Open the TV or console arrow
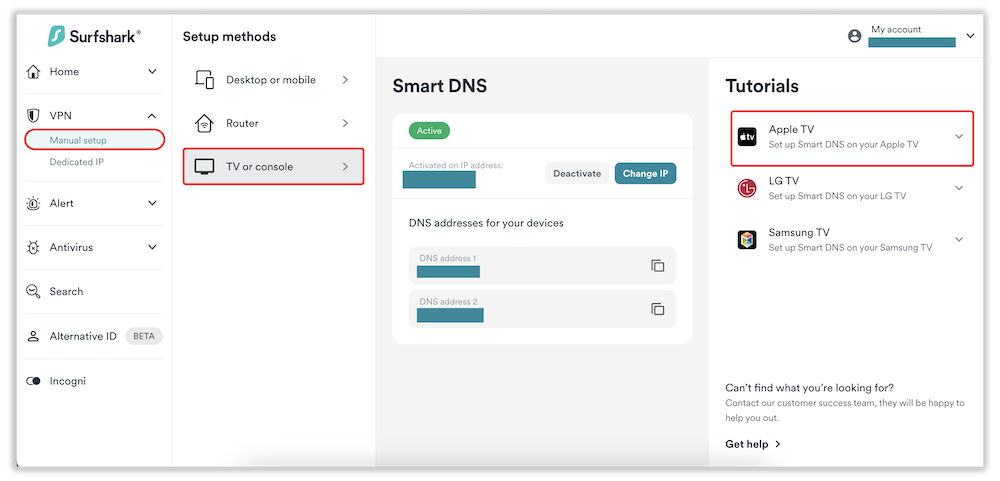 [345, 166]
